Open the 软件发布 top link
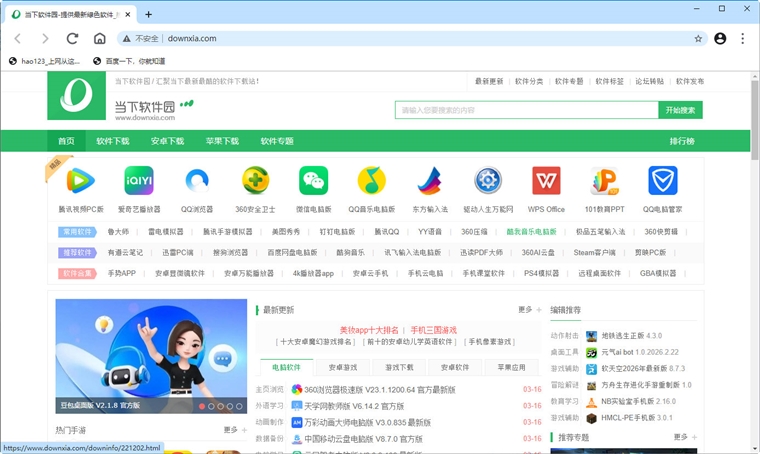This screenshot has height=454, width=760. click(690, 81)
